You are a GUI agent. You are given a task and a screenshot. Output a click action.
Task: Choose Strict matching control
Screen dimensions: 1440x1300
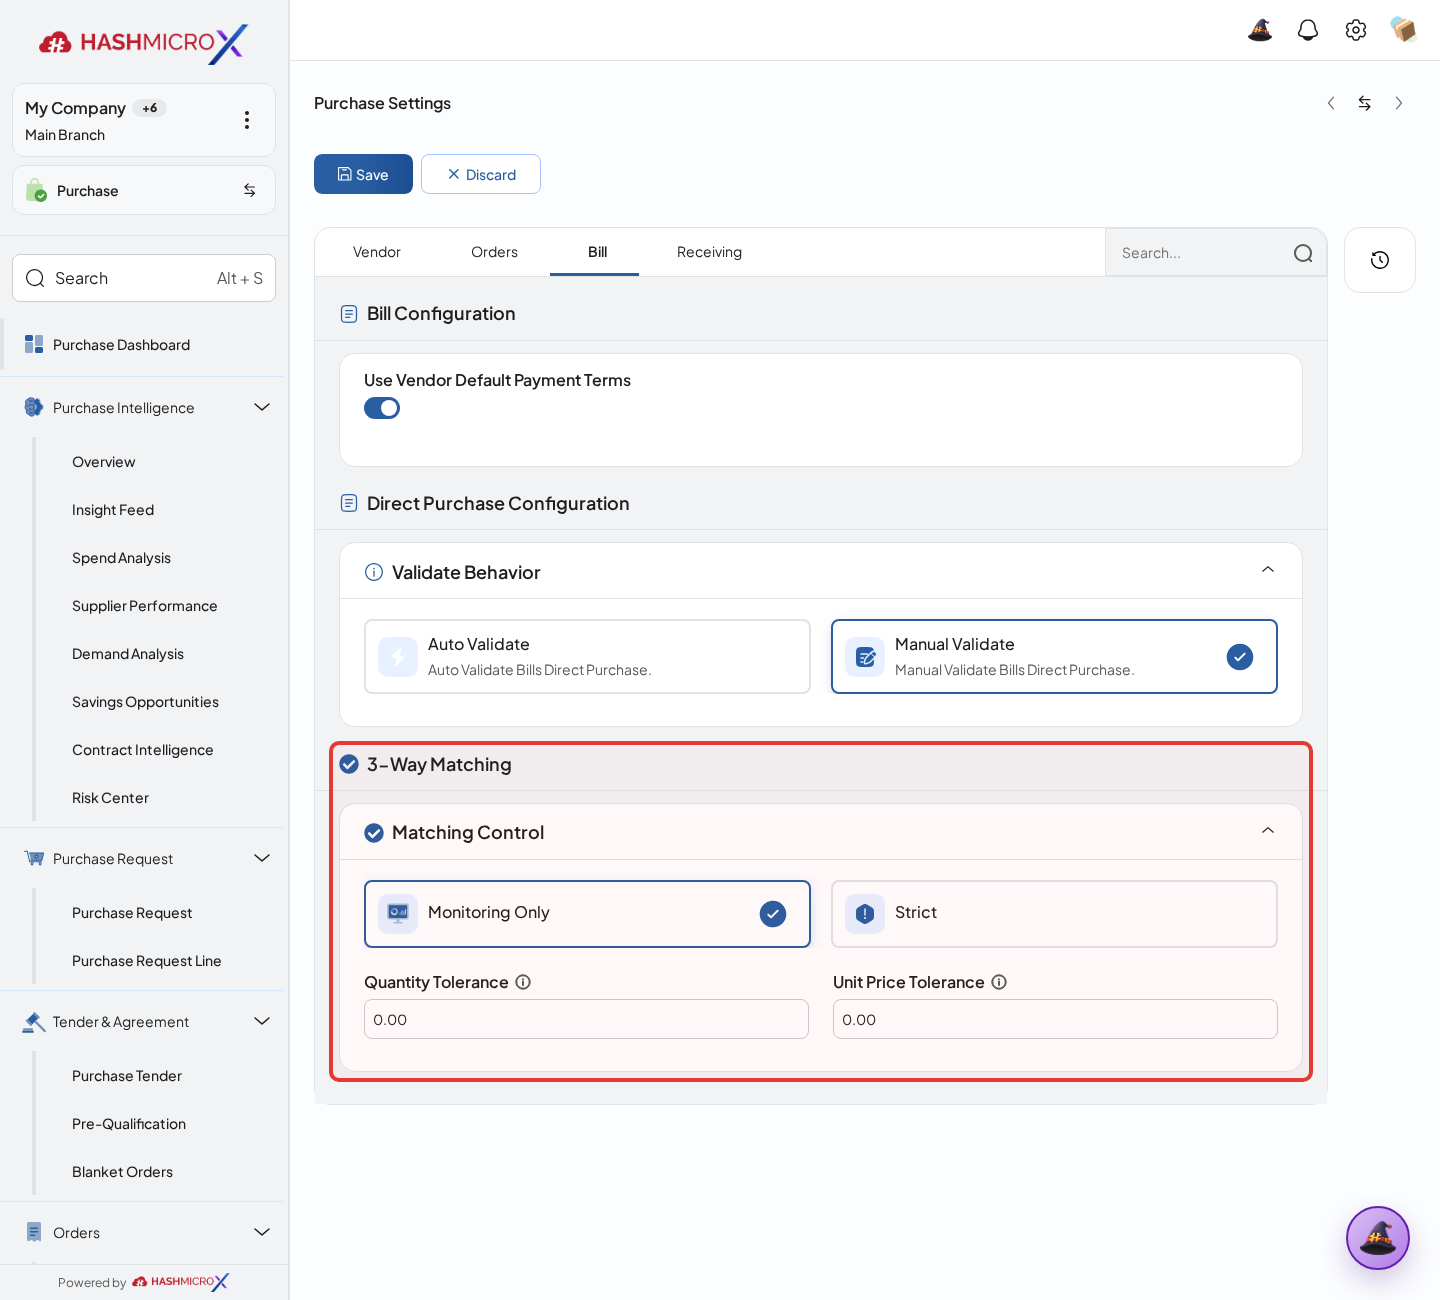point(1054,914)
